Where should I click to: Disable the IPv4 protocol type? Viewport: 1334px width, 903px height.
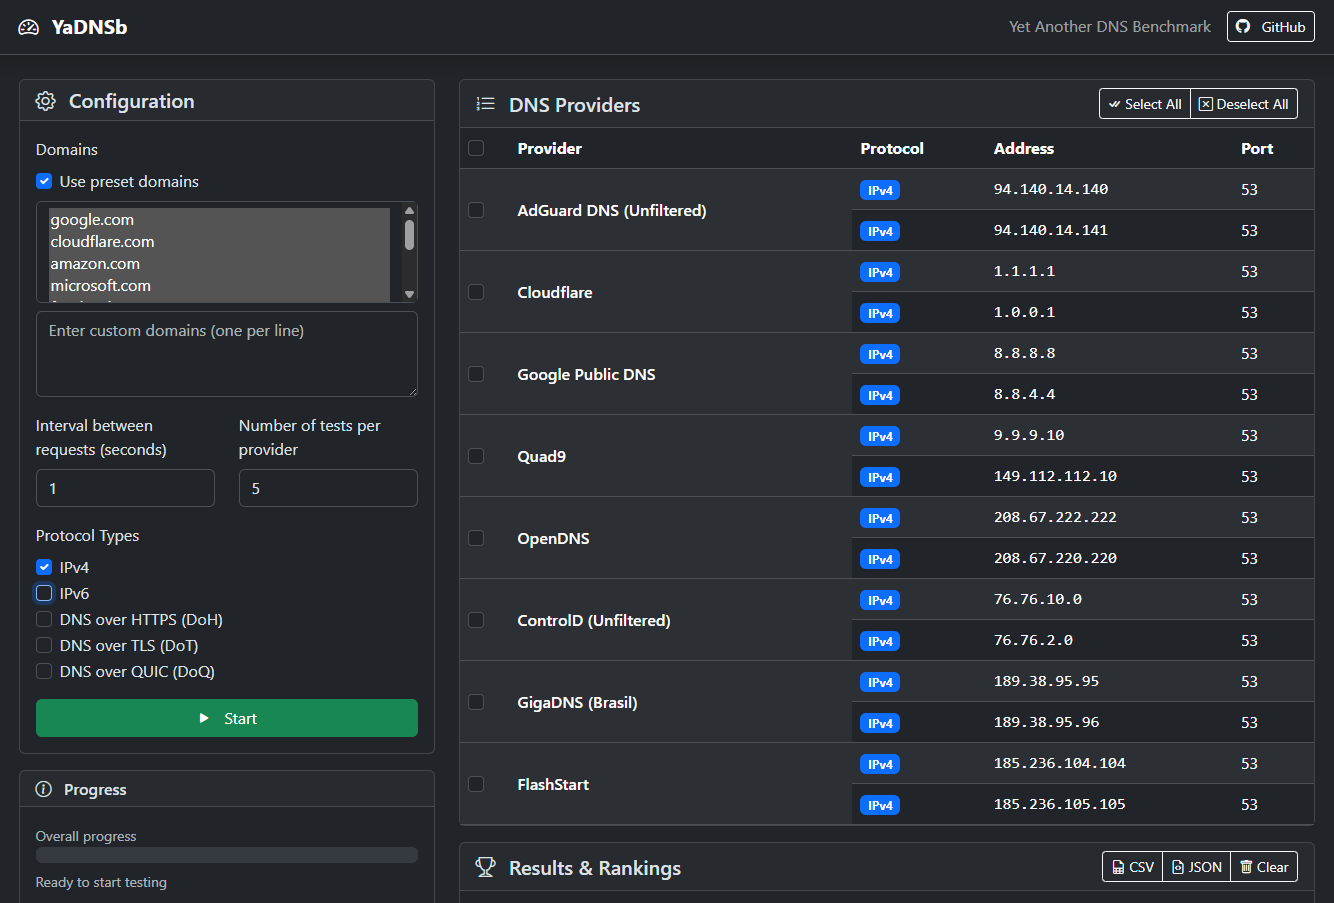(44, 567)
